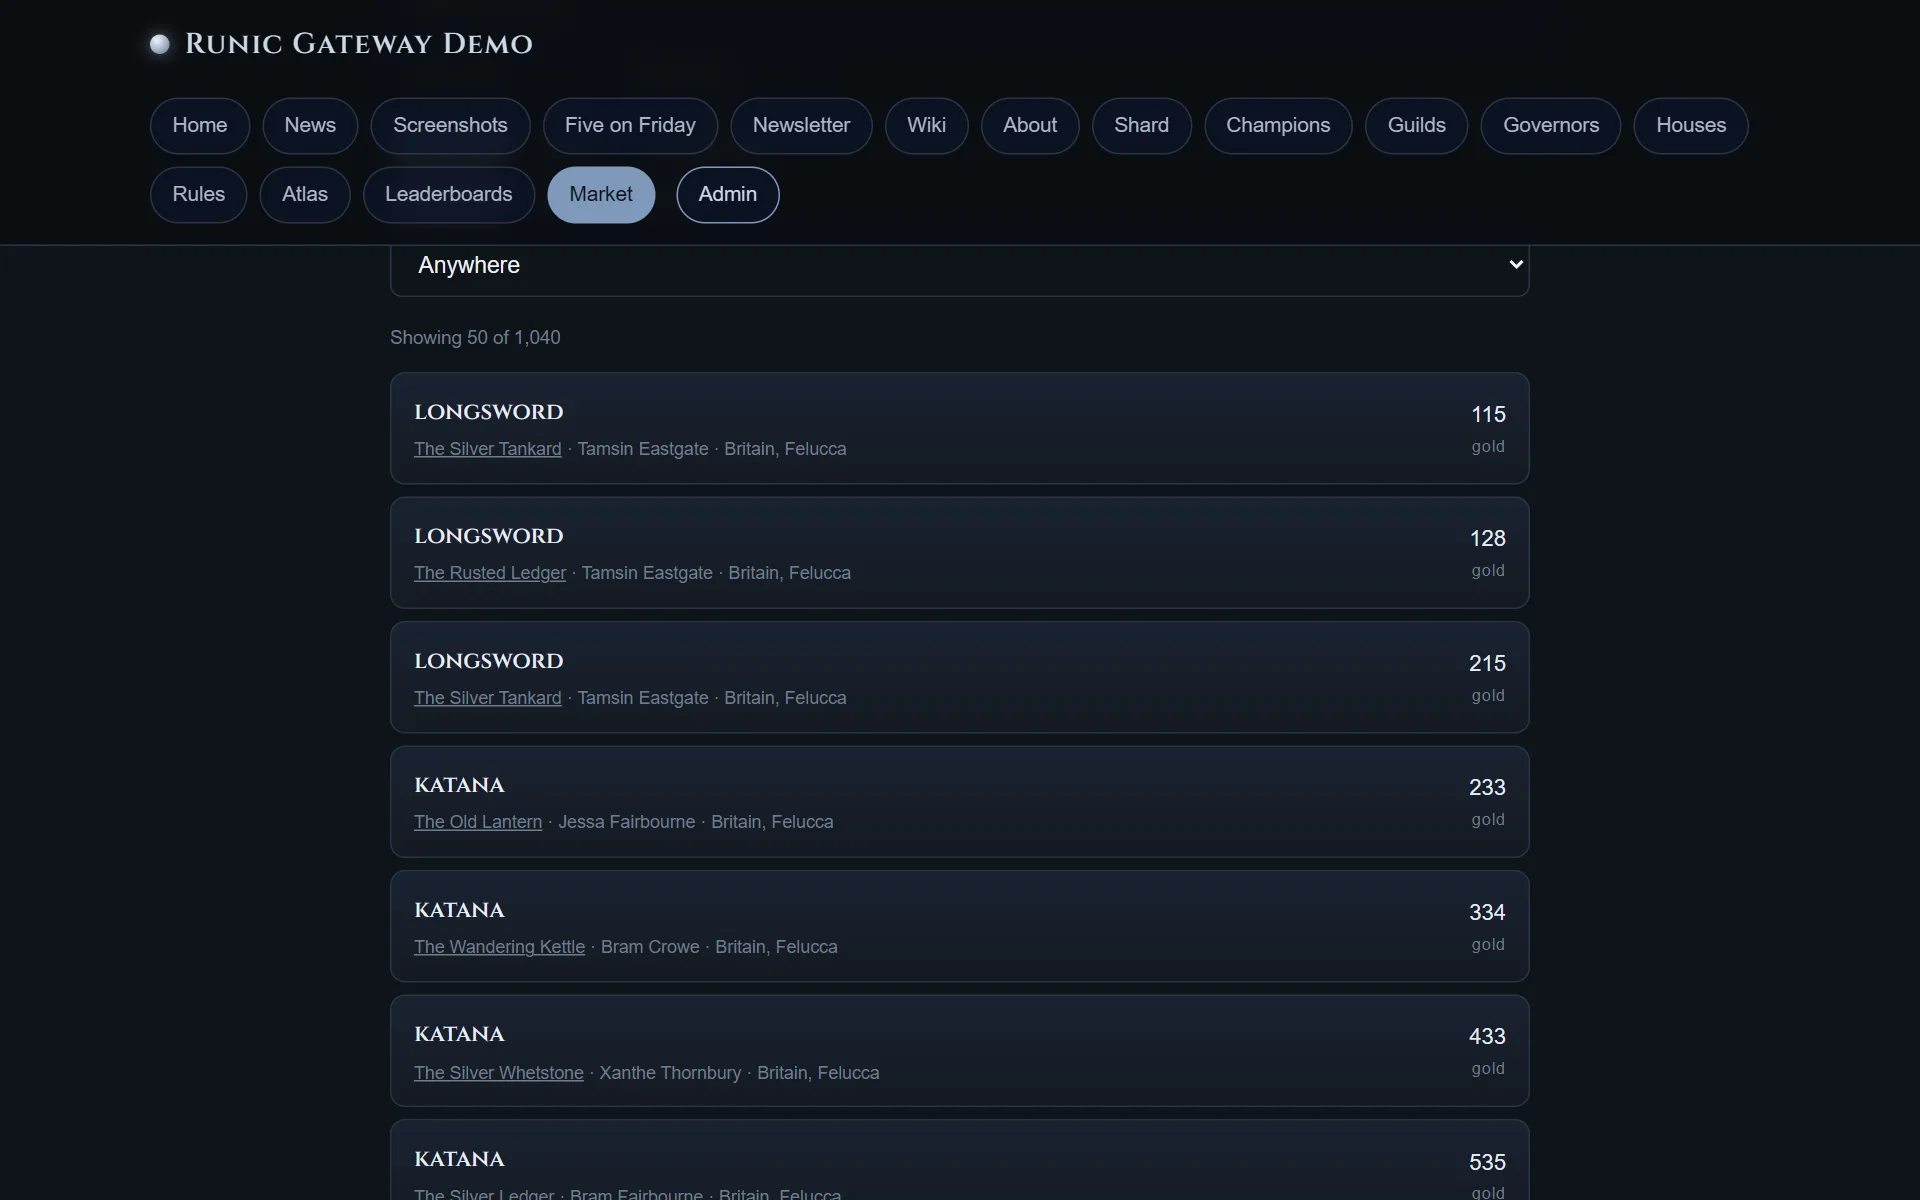Open The Rusted Ledger vendor link
The width and height of the screenshot is (1920, 1200).
pyautogui.click(x=490, y=573)
